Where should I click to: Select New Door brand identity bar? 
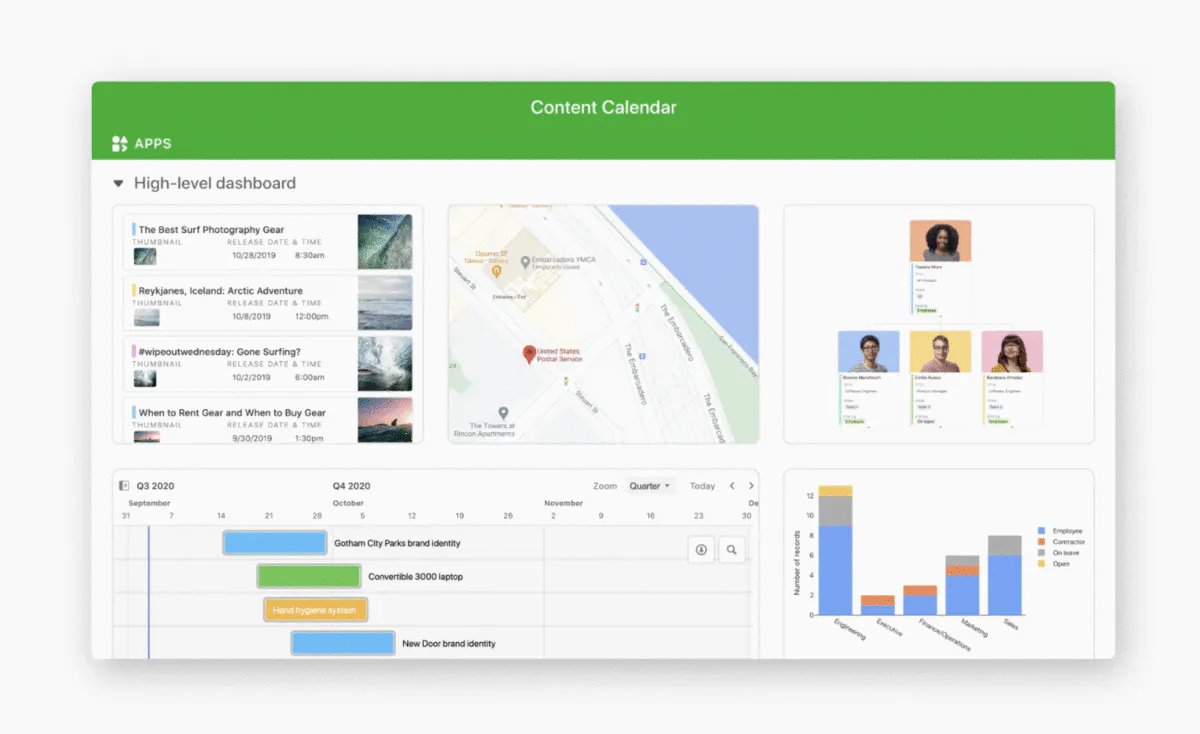coord(343,643)
